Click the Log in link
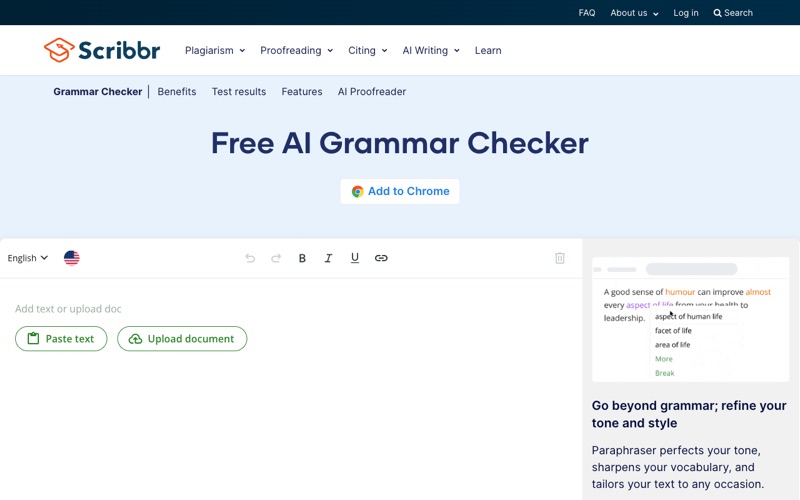This screenshot has width=800, height=500. pos(686,13)
